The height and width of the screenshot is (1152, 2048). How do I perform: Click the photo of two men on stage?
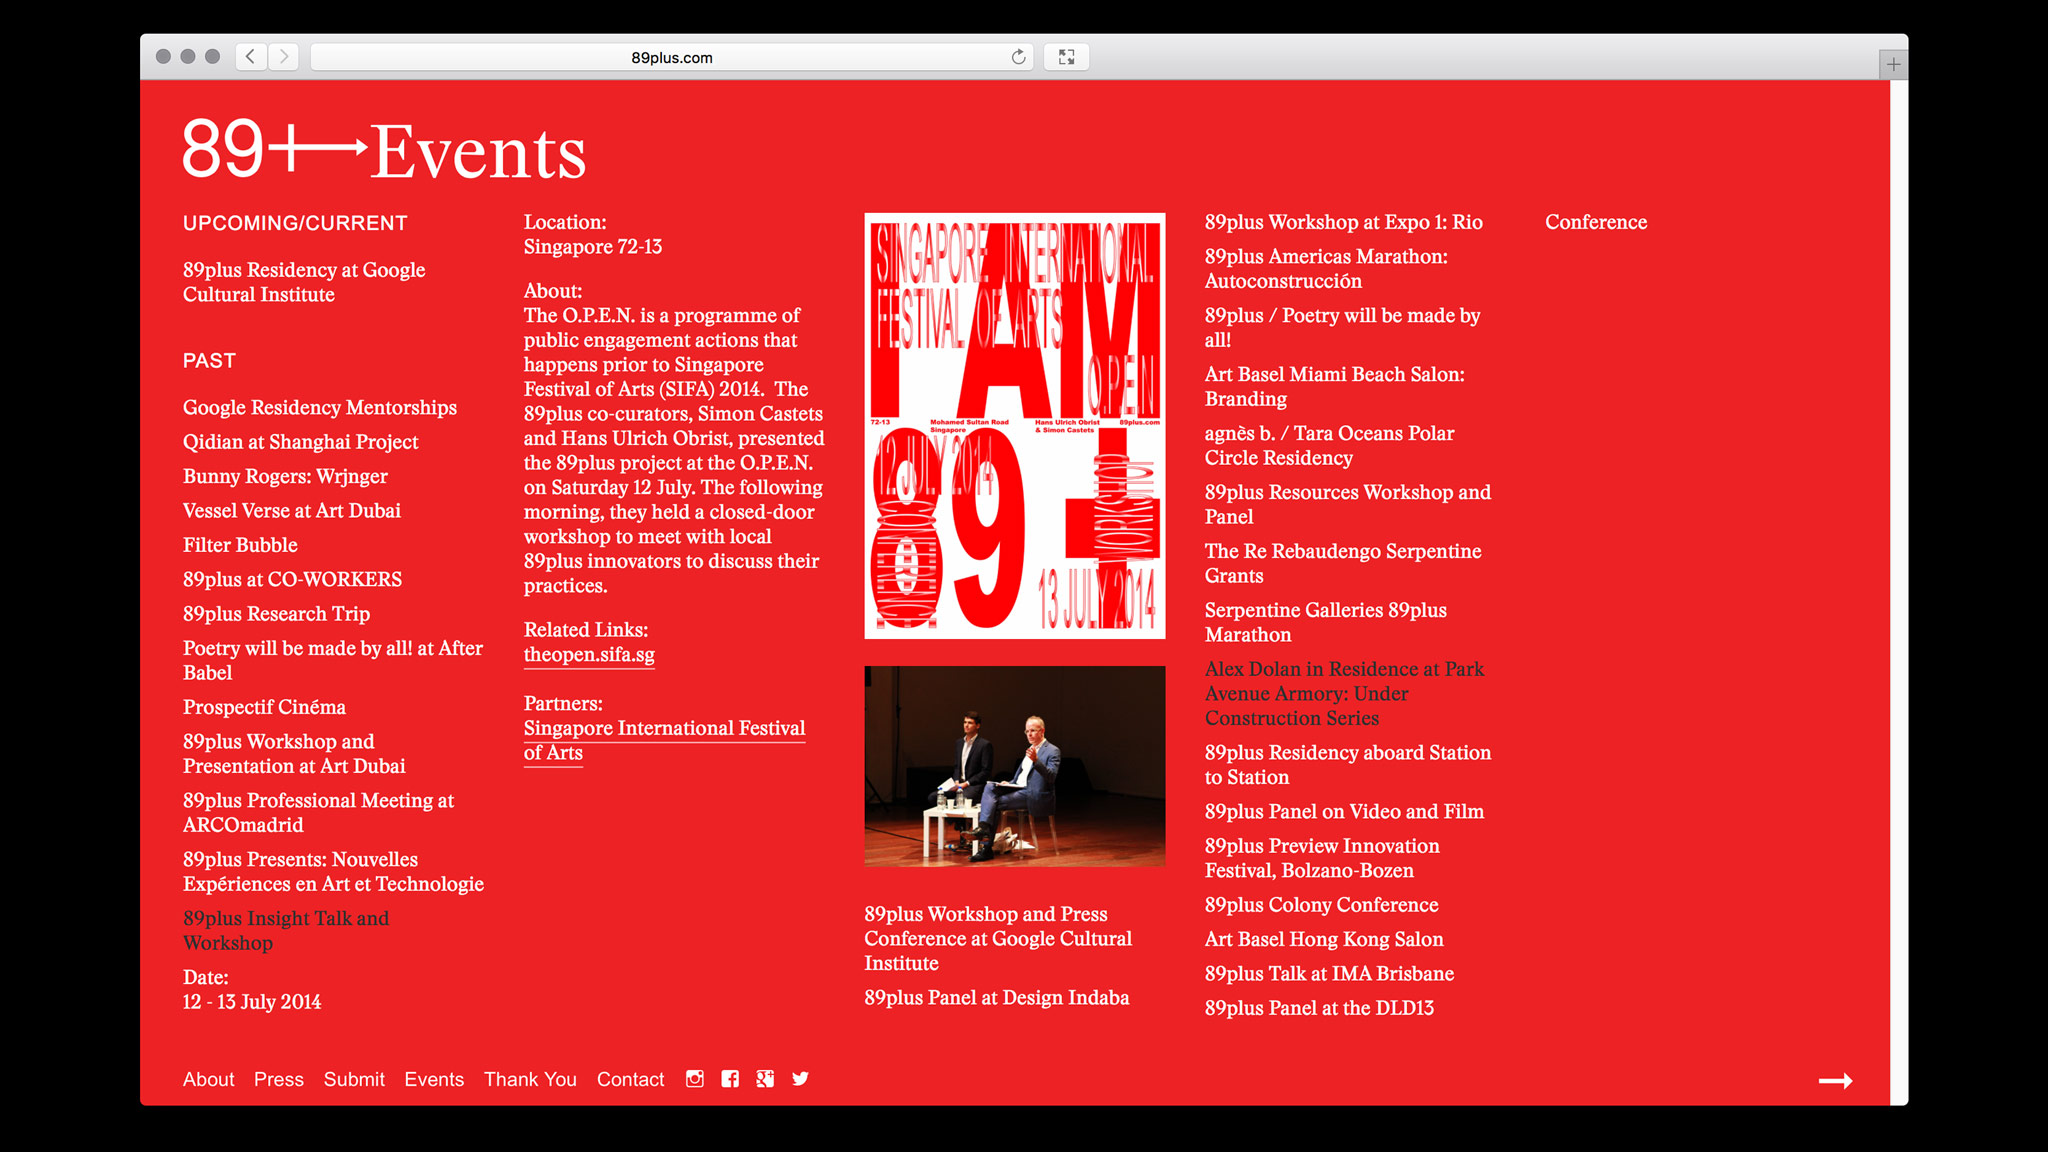click(x=1015, y=766)
